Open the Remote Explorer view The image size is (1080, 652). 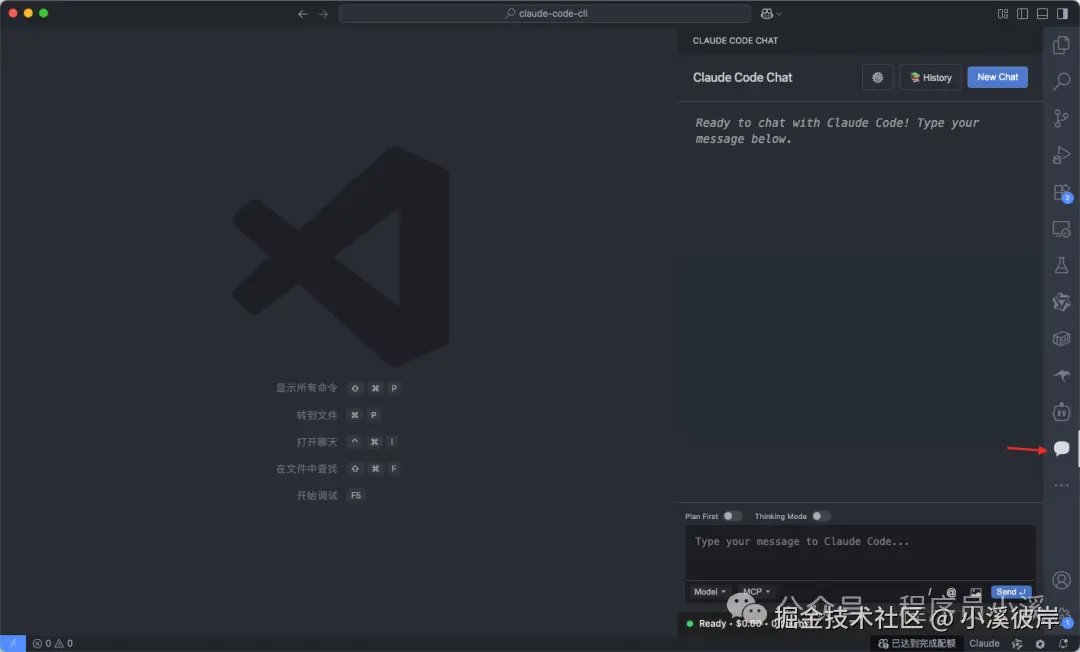(1061, 229)
